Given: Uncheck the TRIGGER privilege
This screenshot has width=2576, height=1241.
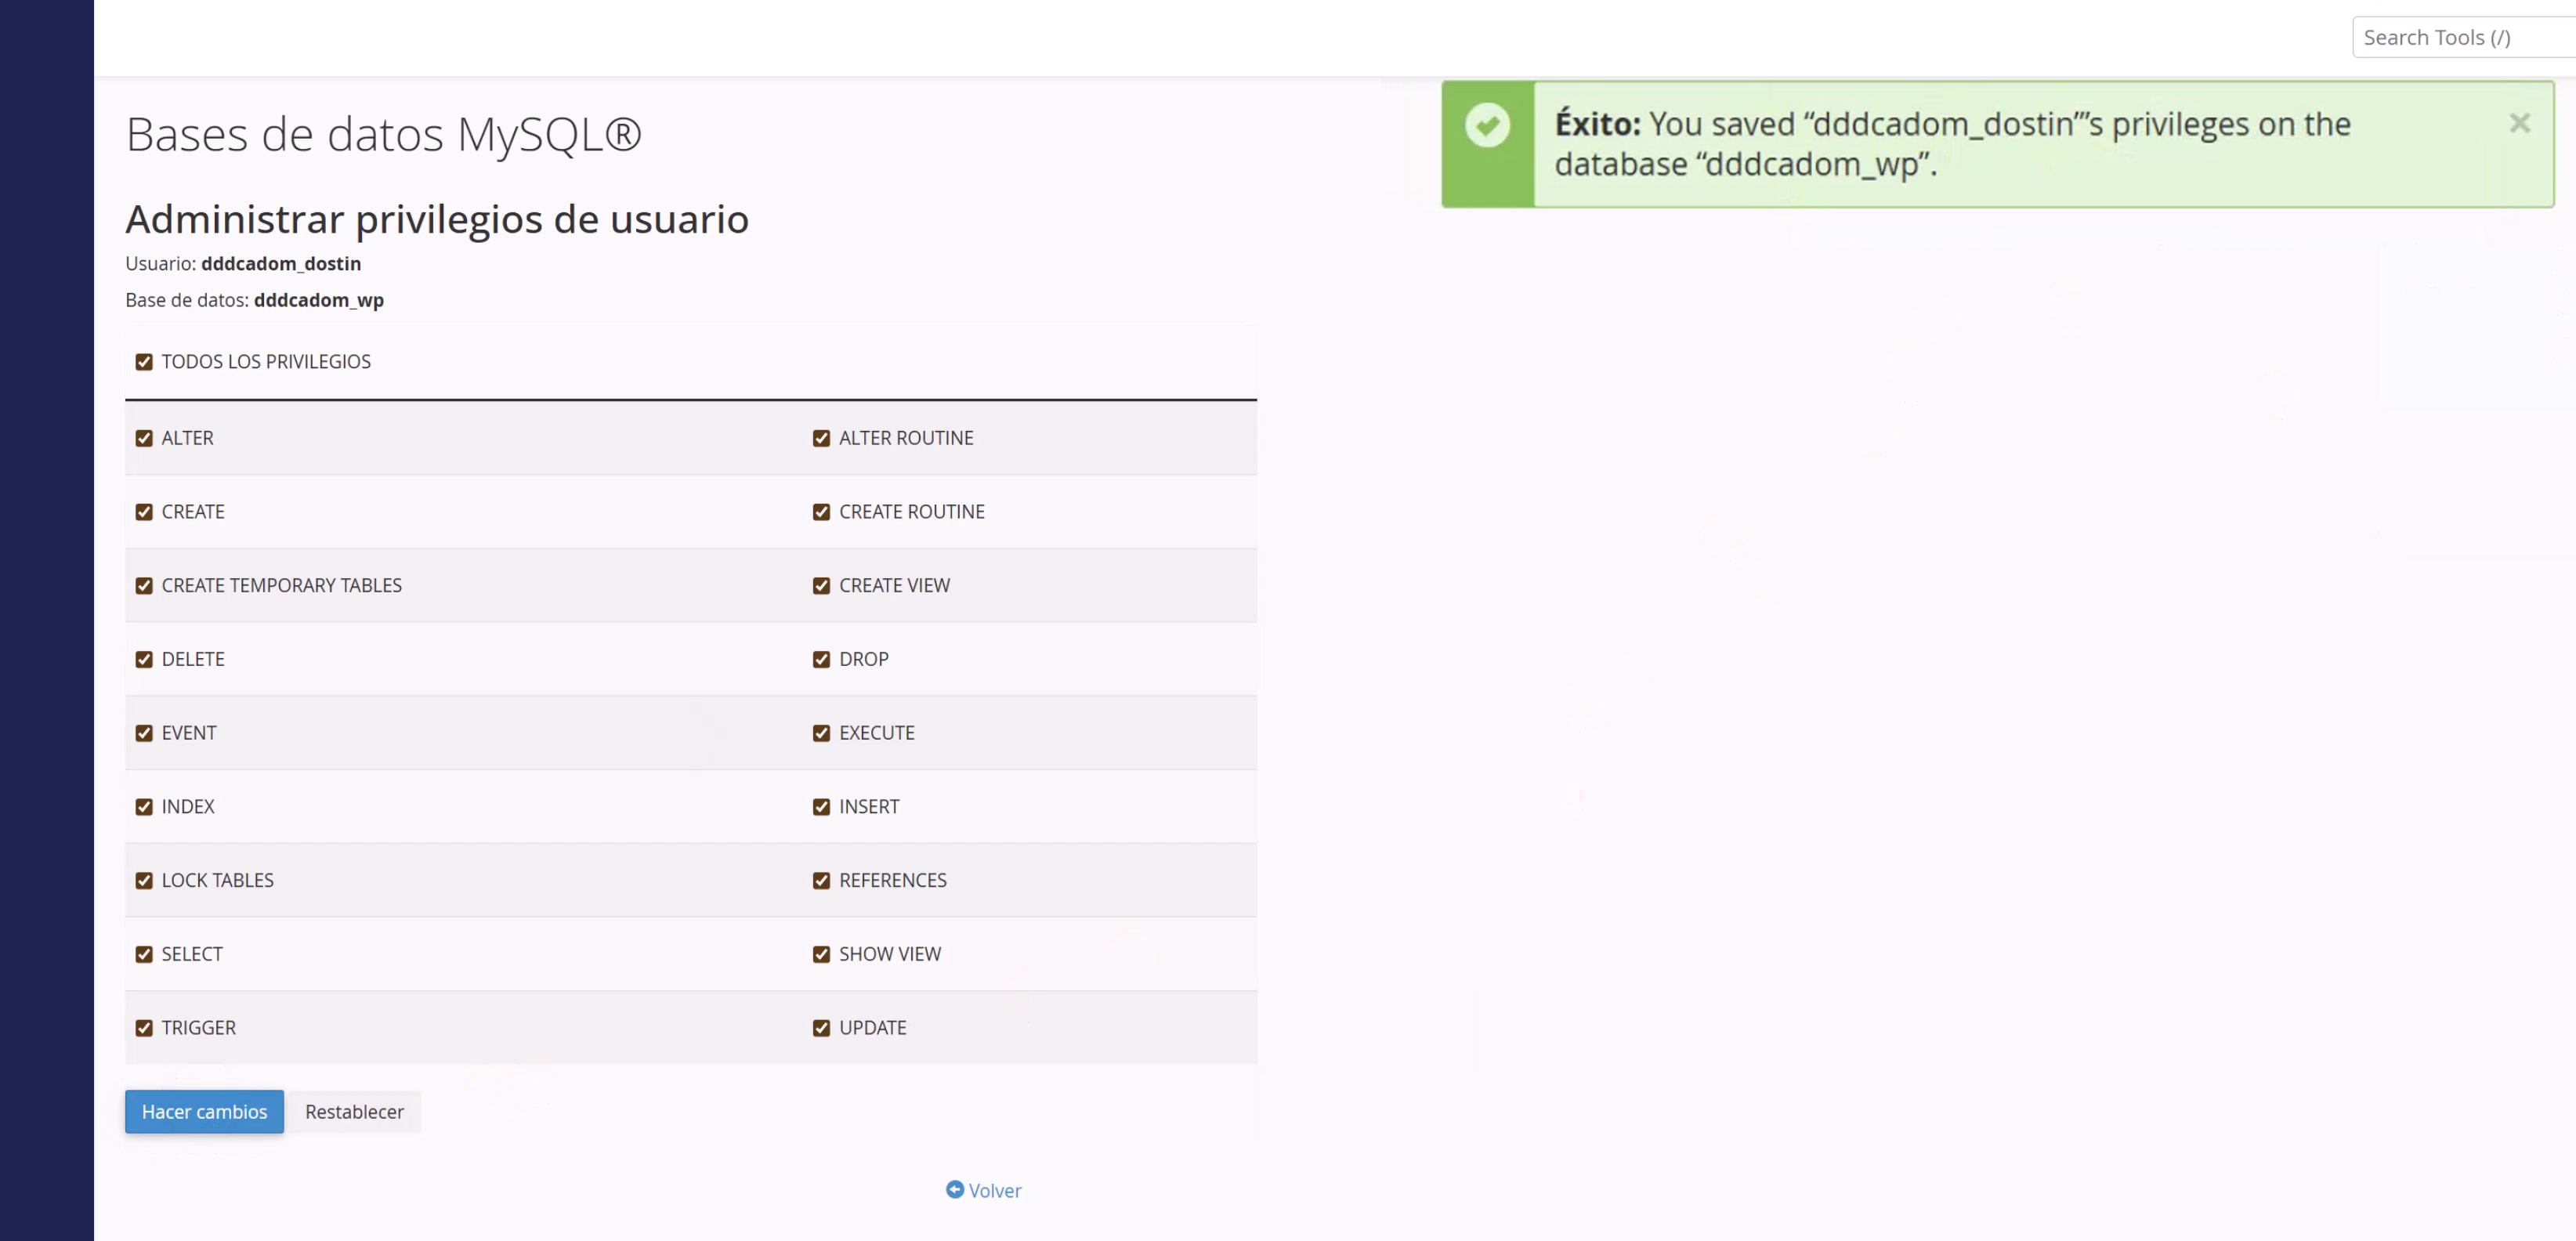Looking at the screenshot, I should coord(144,1027).
